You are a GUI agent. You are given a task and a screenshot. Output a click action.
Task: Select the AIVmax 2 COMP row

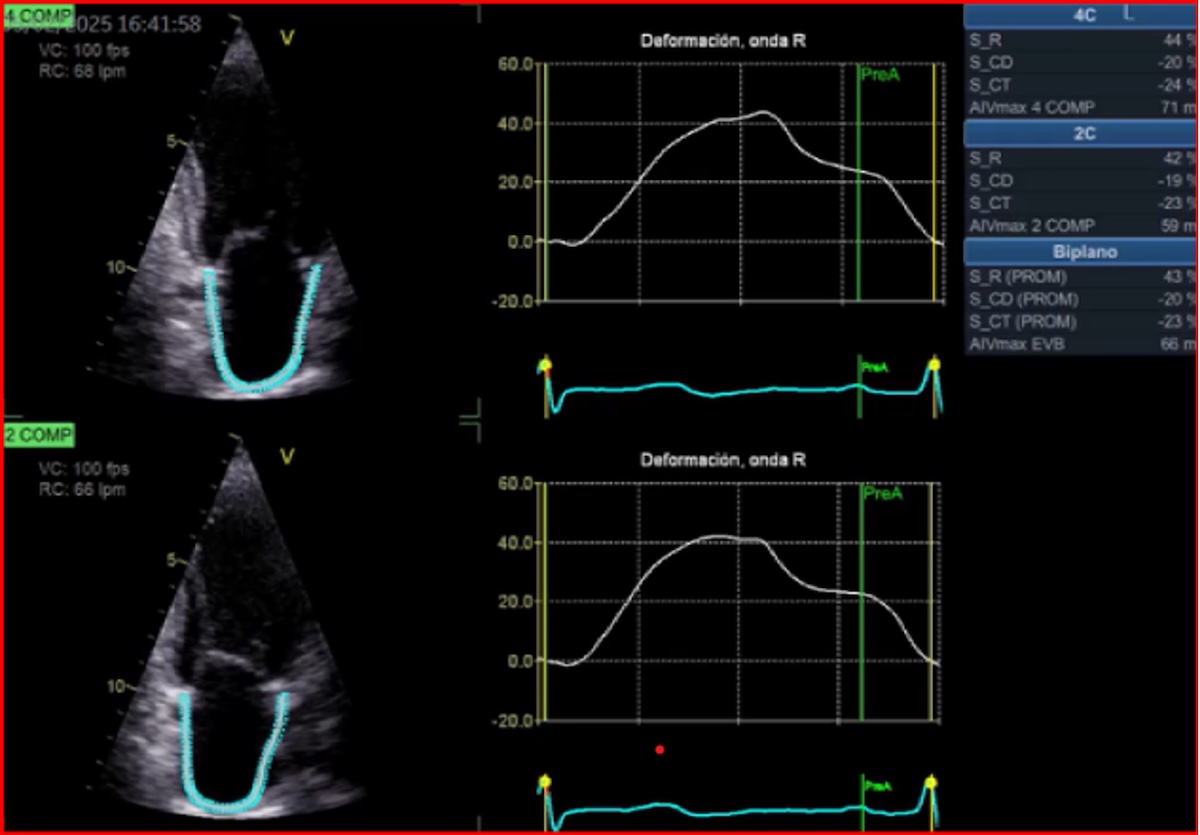[x=1082, y=225]
